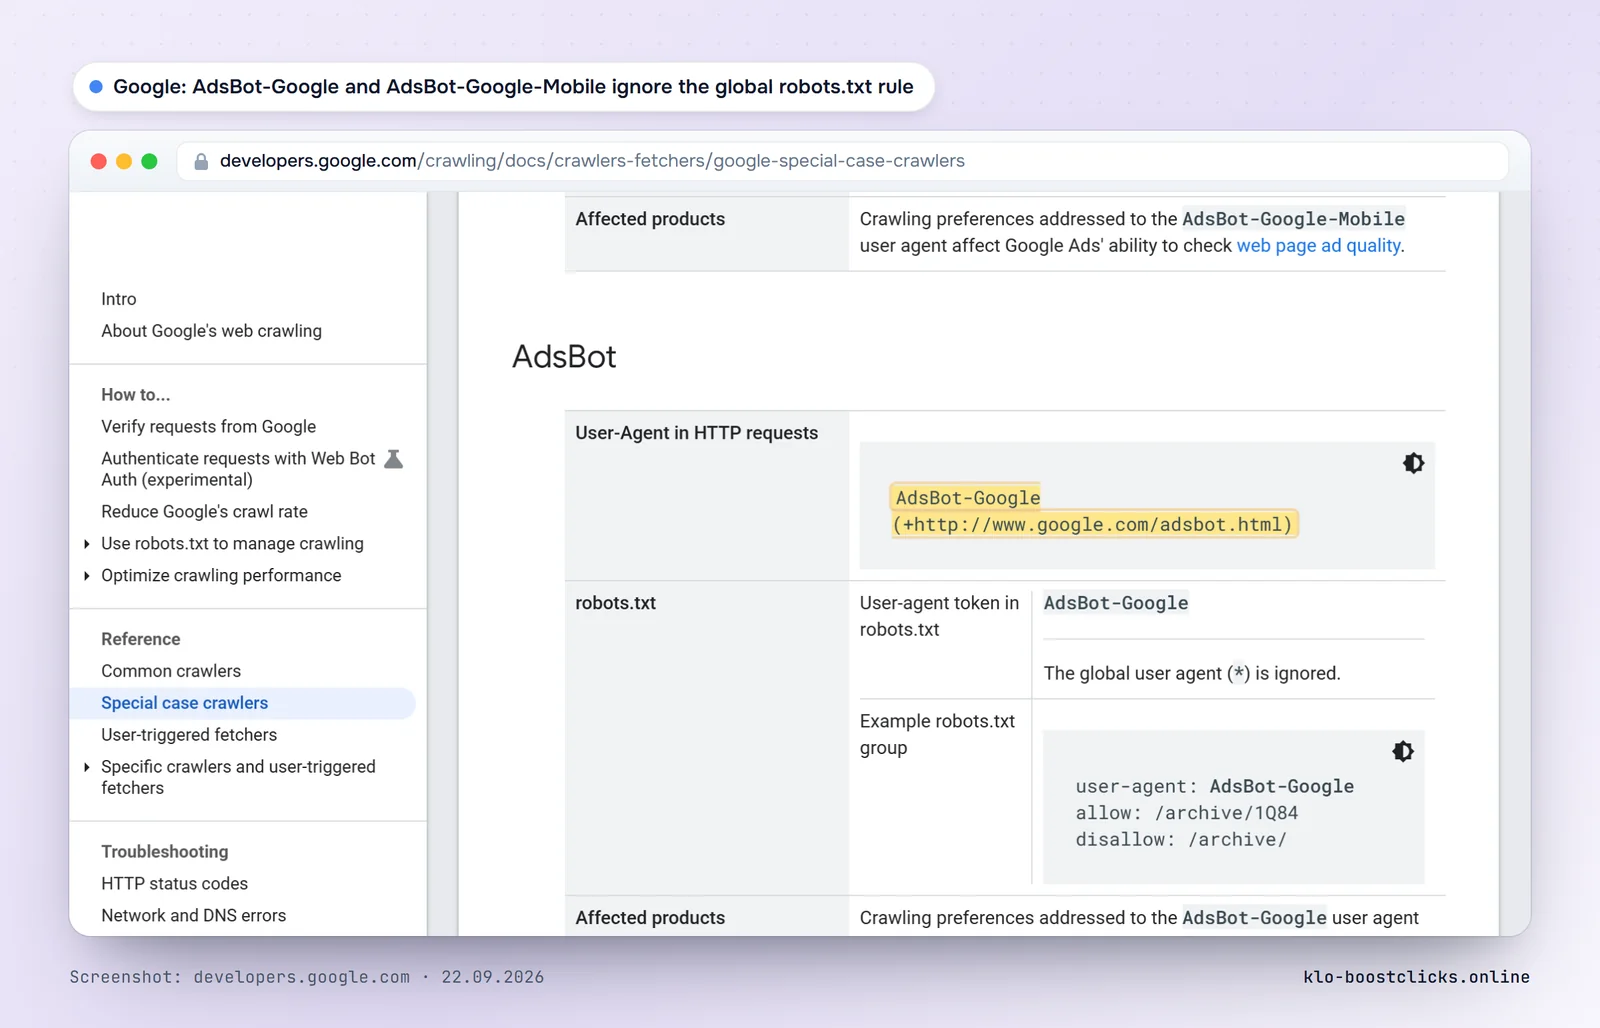Click the 'user-agent: AdsBot-Google' code line
The height and width of the screenshot is (1028, 1600).
point(1215,787)
